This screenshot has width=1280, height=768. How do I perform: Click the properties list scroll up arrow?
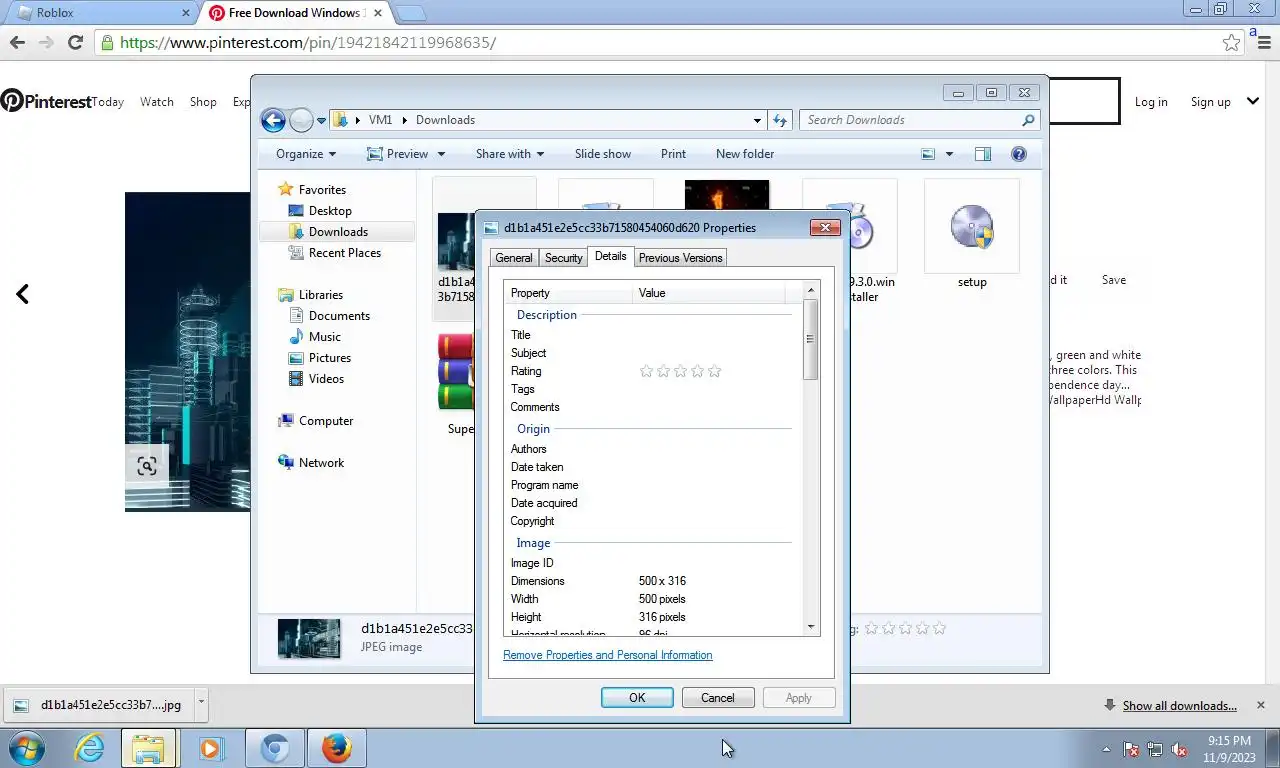pyautogui.click(x=810, y=291)
